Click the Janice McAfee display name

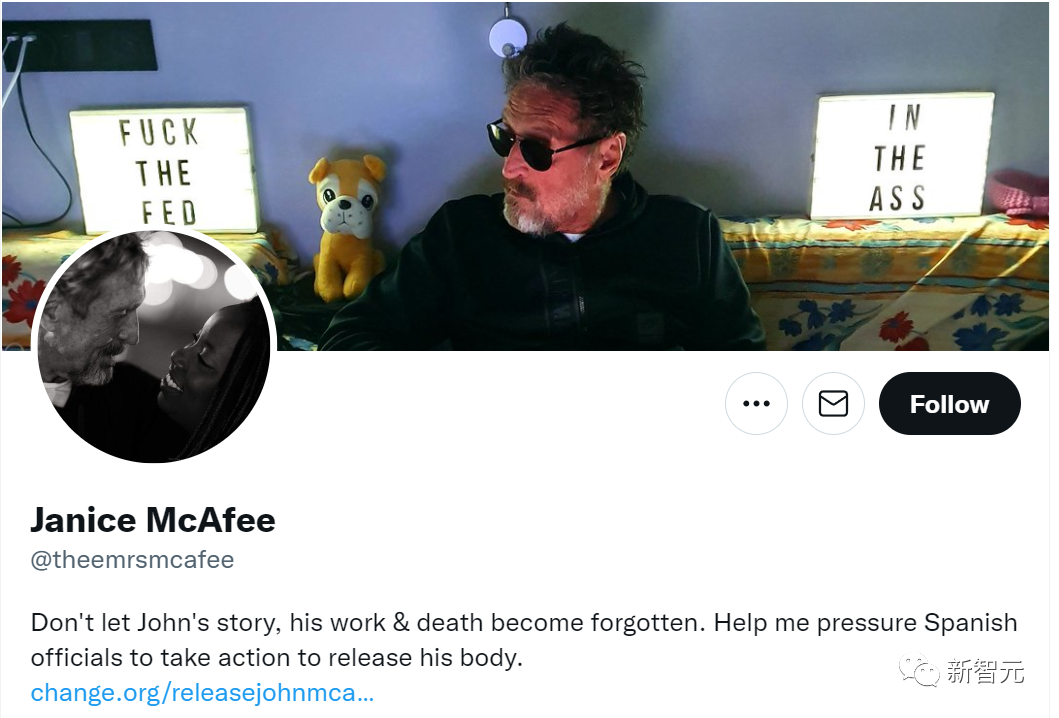pyautogui.click(x=153, y=520)
